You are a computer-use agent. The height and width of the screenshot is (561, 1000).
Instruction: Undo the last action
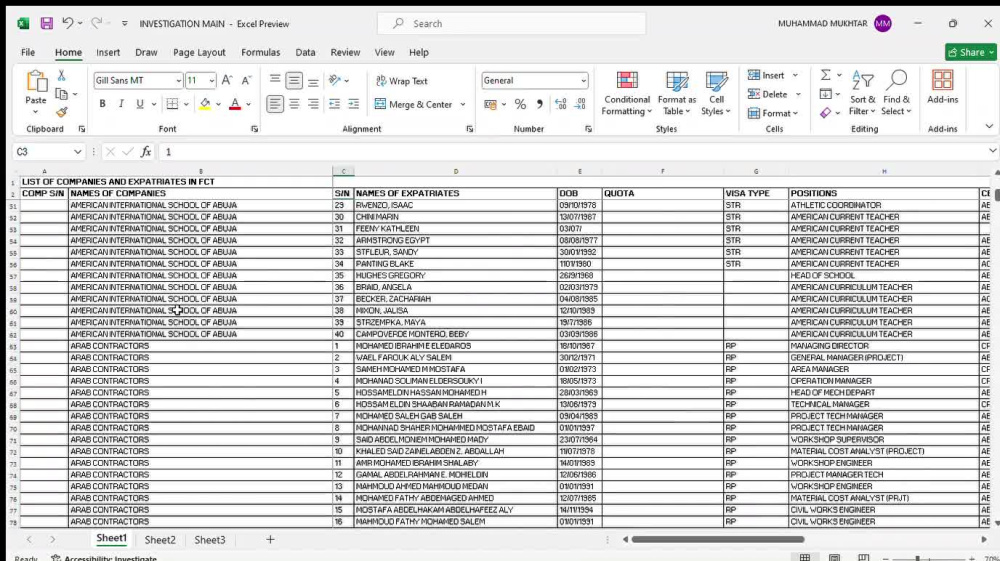(67, 24)
